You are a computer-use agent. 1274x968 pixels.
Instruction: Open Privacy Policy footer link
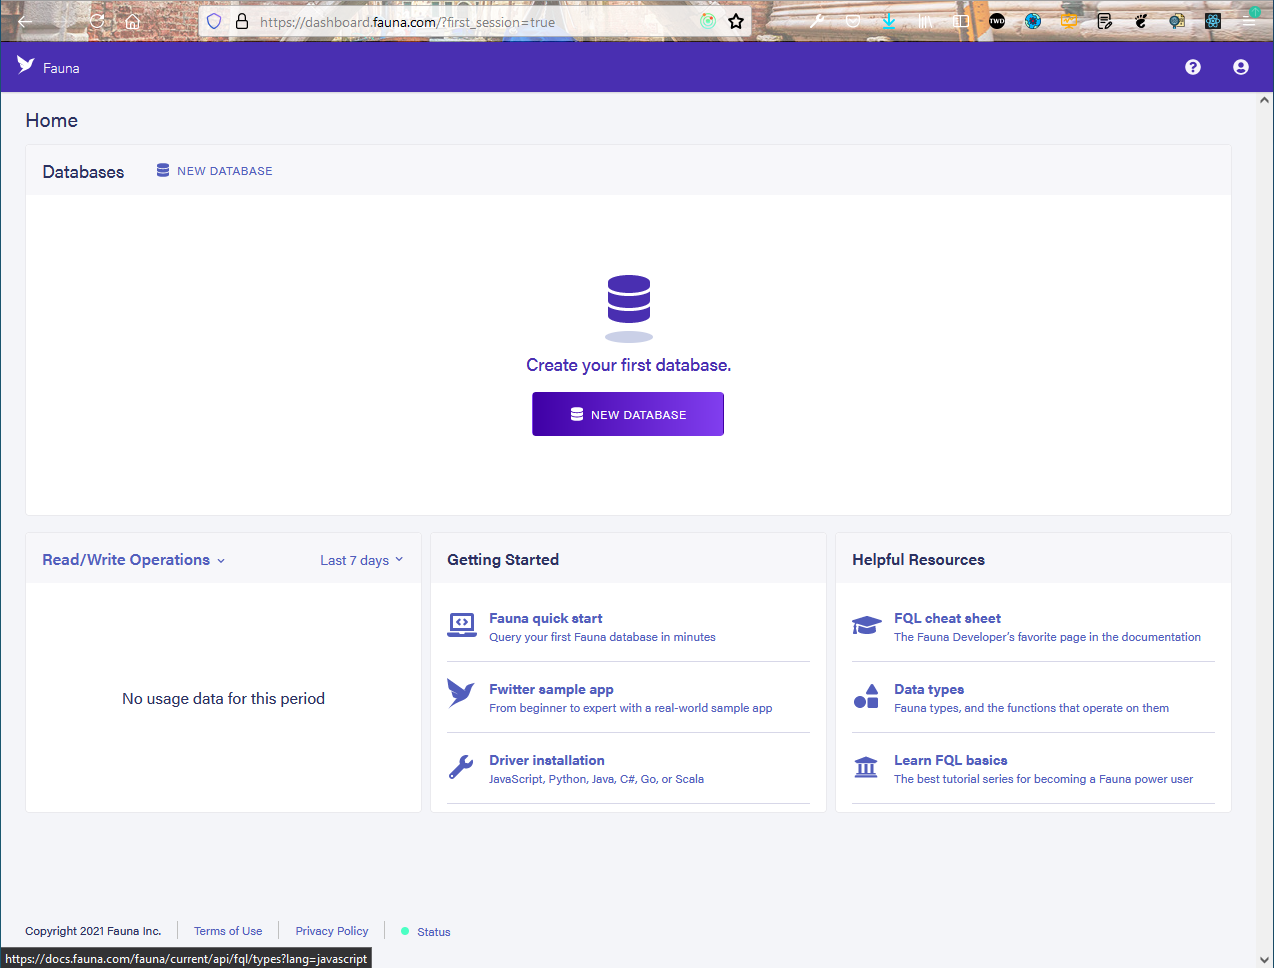coord(332,931)
